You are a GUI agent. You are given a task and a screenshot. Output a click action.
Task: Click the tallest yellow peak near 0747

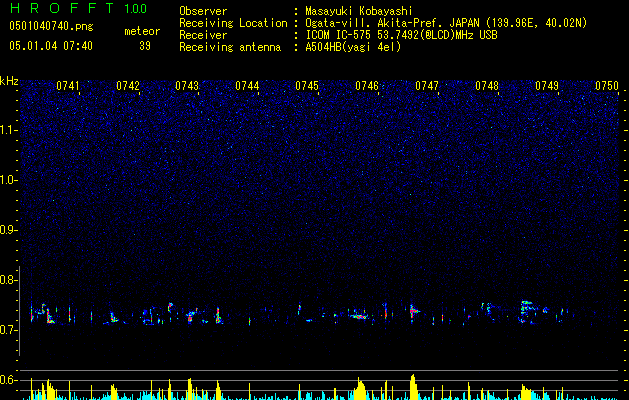tap(413, 387)
